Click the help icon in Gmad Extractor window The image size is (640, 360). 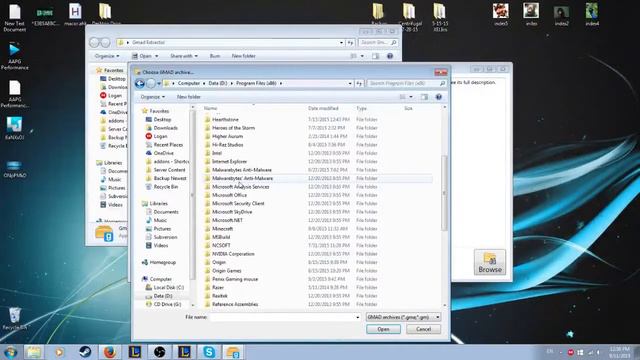[390, 56]
